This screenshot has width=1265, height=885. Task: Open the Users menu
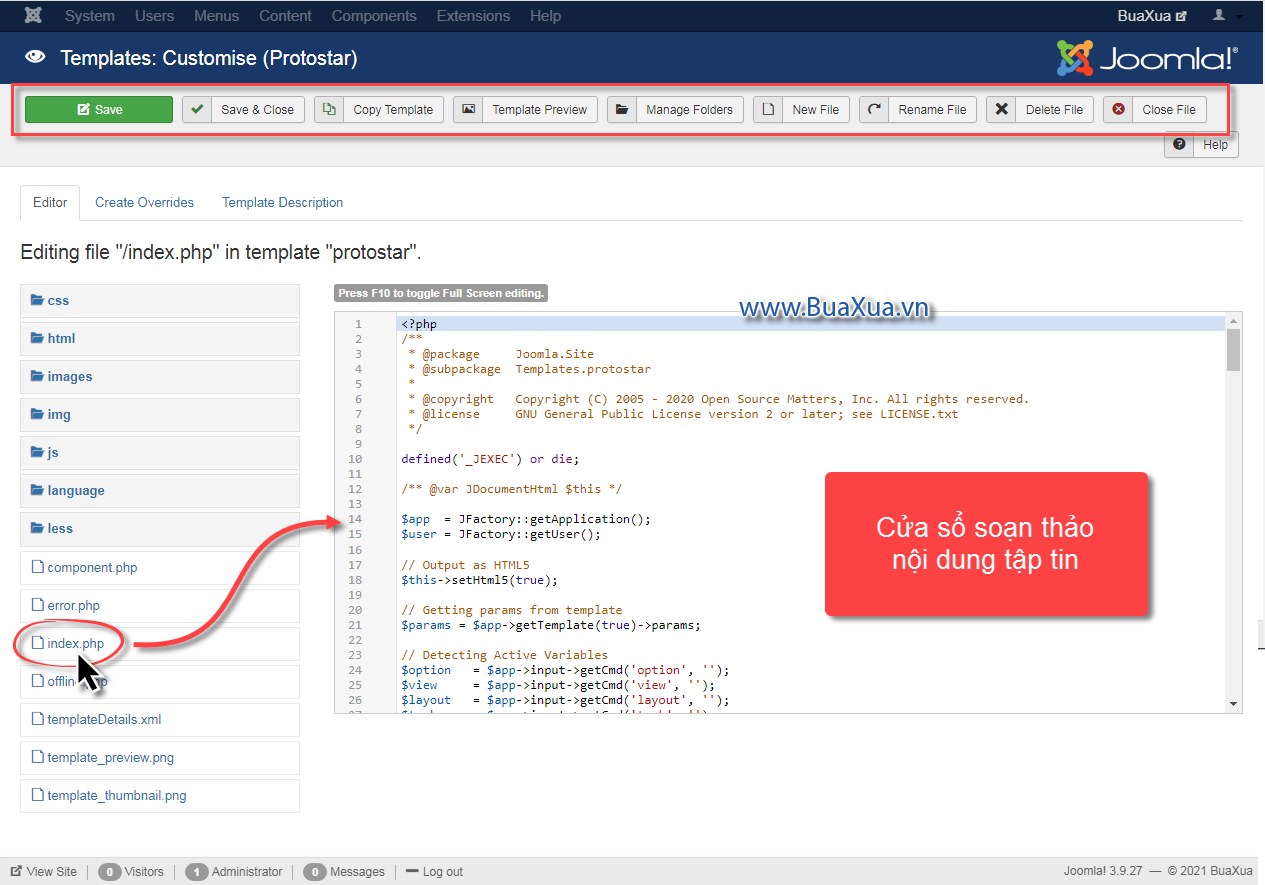154,16
